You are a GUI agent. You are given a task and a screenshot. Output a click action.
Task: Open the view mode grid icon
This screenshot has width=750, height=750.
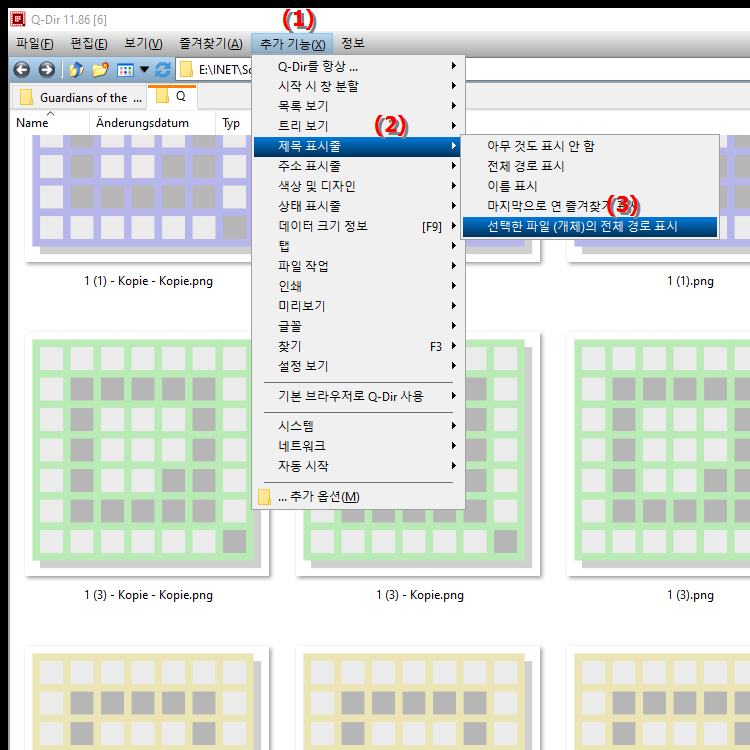[x=125, y=70]
